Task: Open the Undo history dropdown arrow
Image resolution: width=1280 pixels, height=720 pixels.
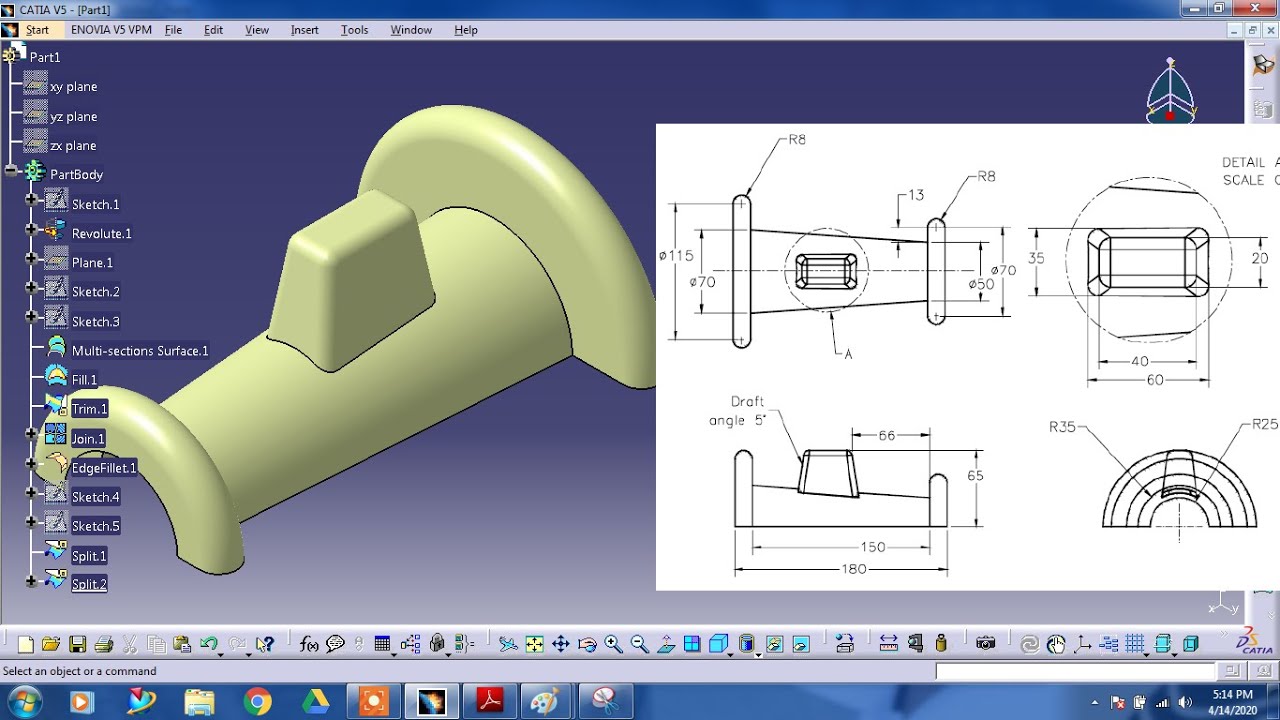Action: click(220, 655)
